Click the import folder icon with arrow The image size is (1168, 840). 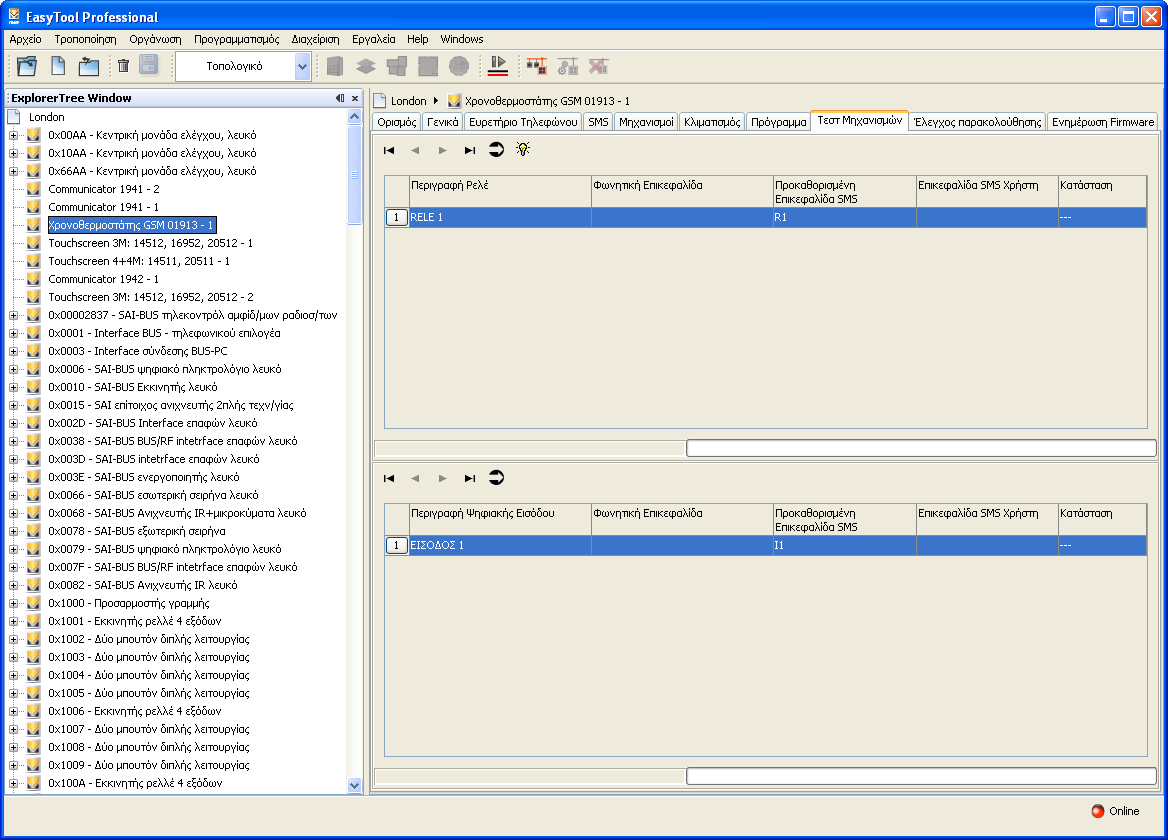click(x=89, y=66)
